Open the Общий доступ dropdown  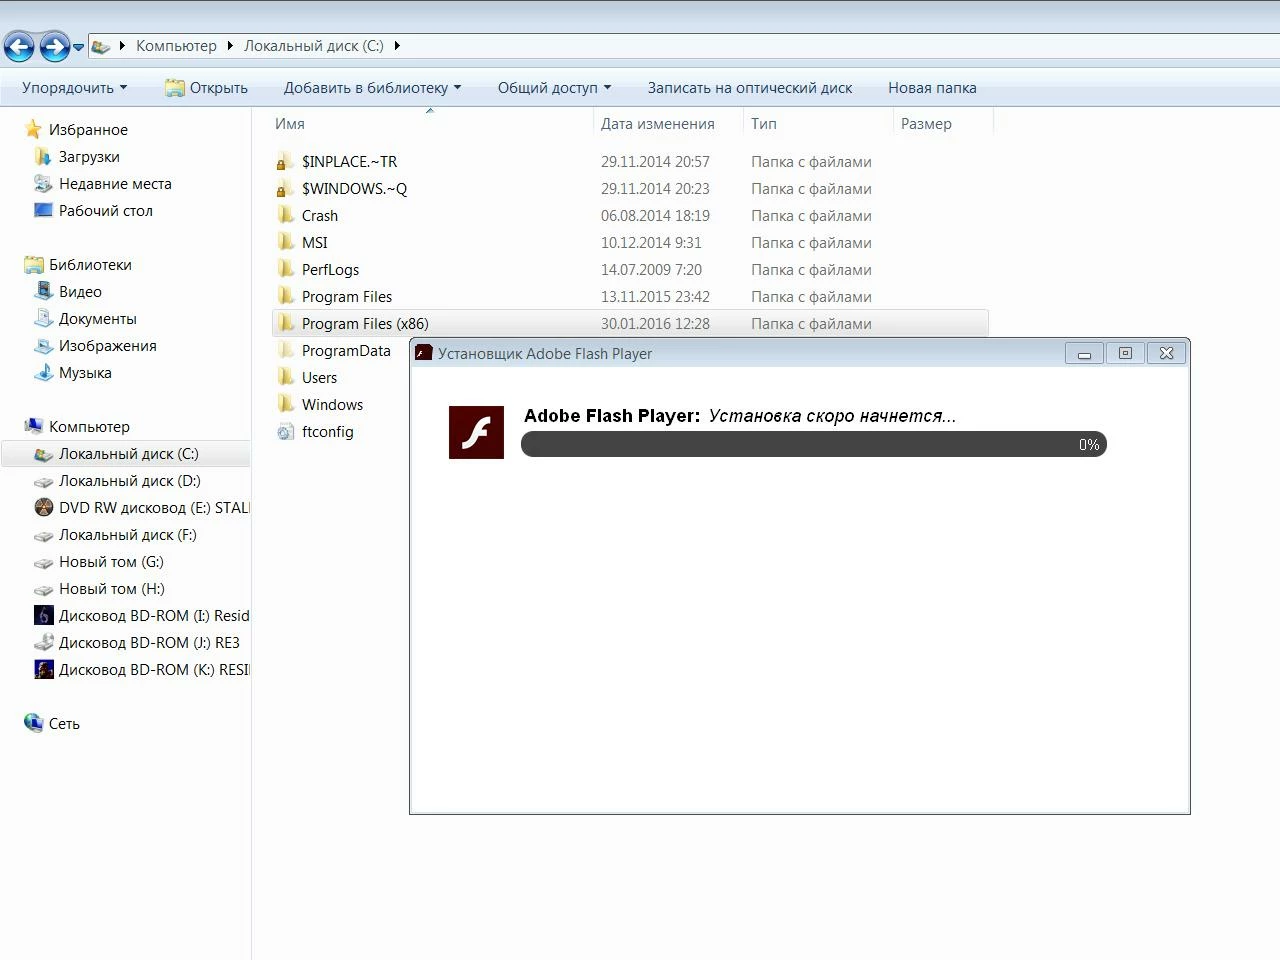coord(554,88)
